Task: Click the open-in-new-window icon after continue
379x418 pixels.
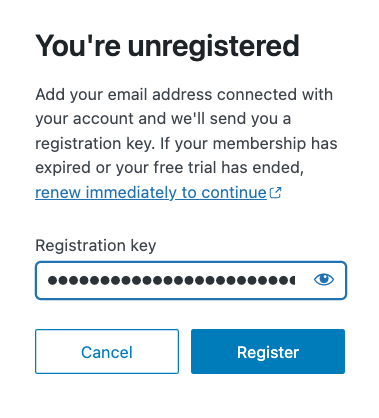Action: (x=275, y=193)
